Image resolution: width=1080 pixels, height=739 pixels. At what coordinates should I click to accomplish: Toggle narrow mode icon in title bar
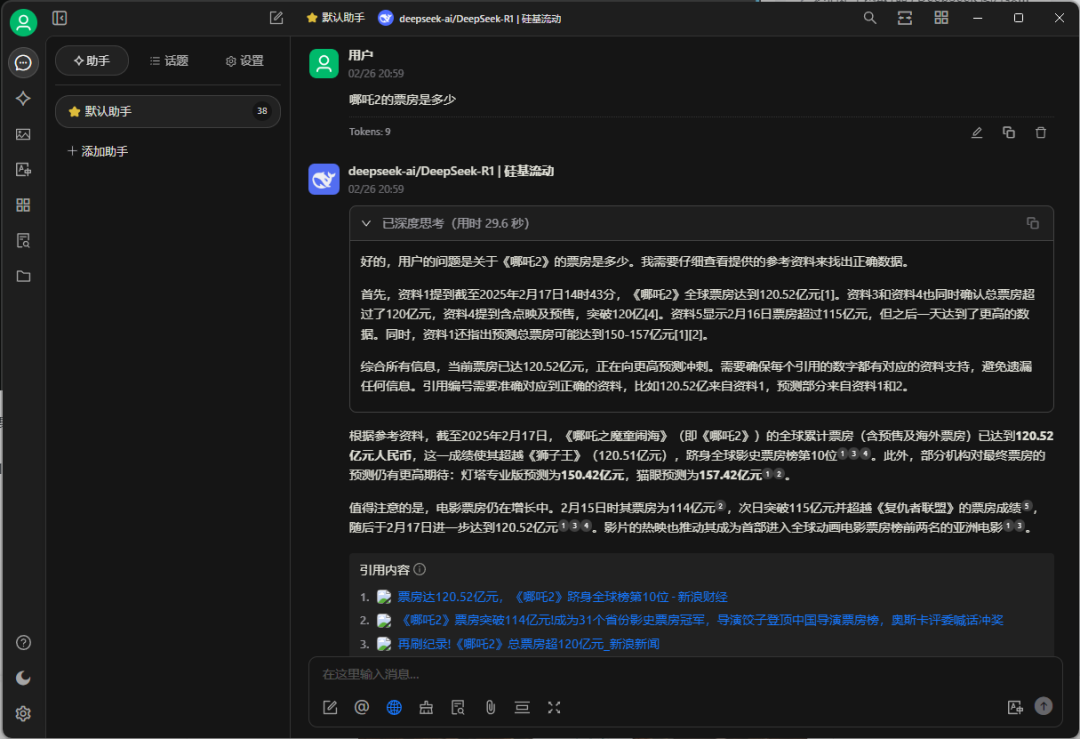coord(904,18)
